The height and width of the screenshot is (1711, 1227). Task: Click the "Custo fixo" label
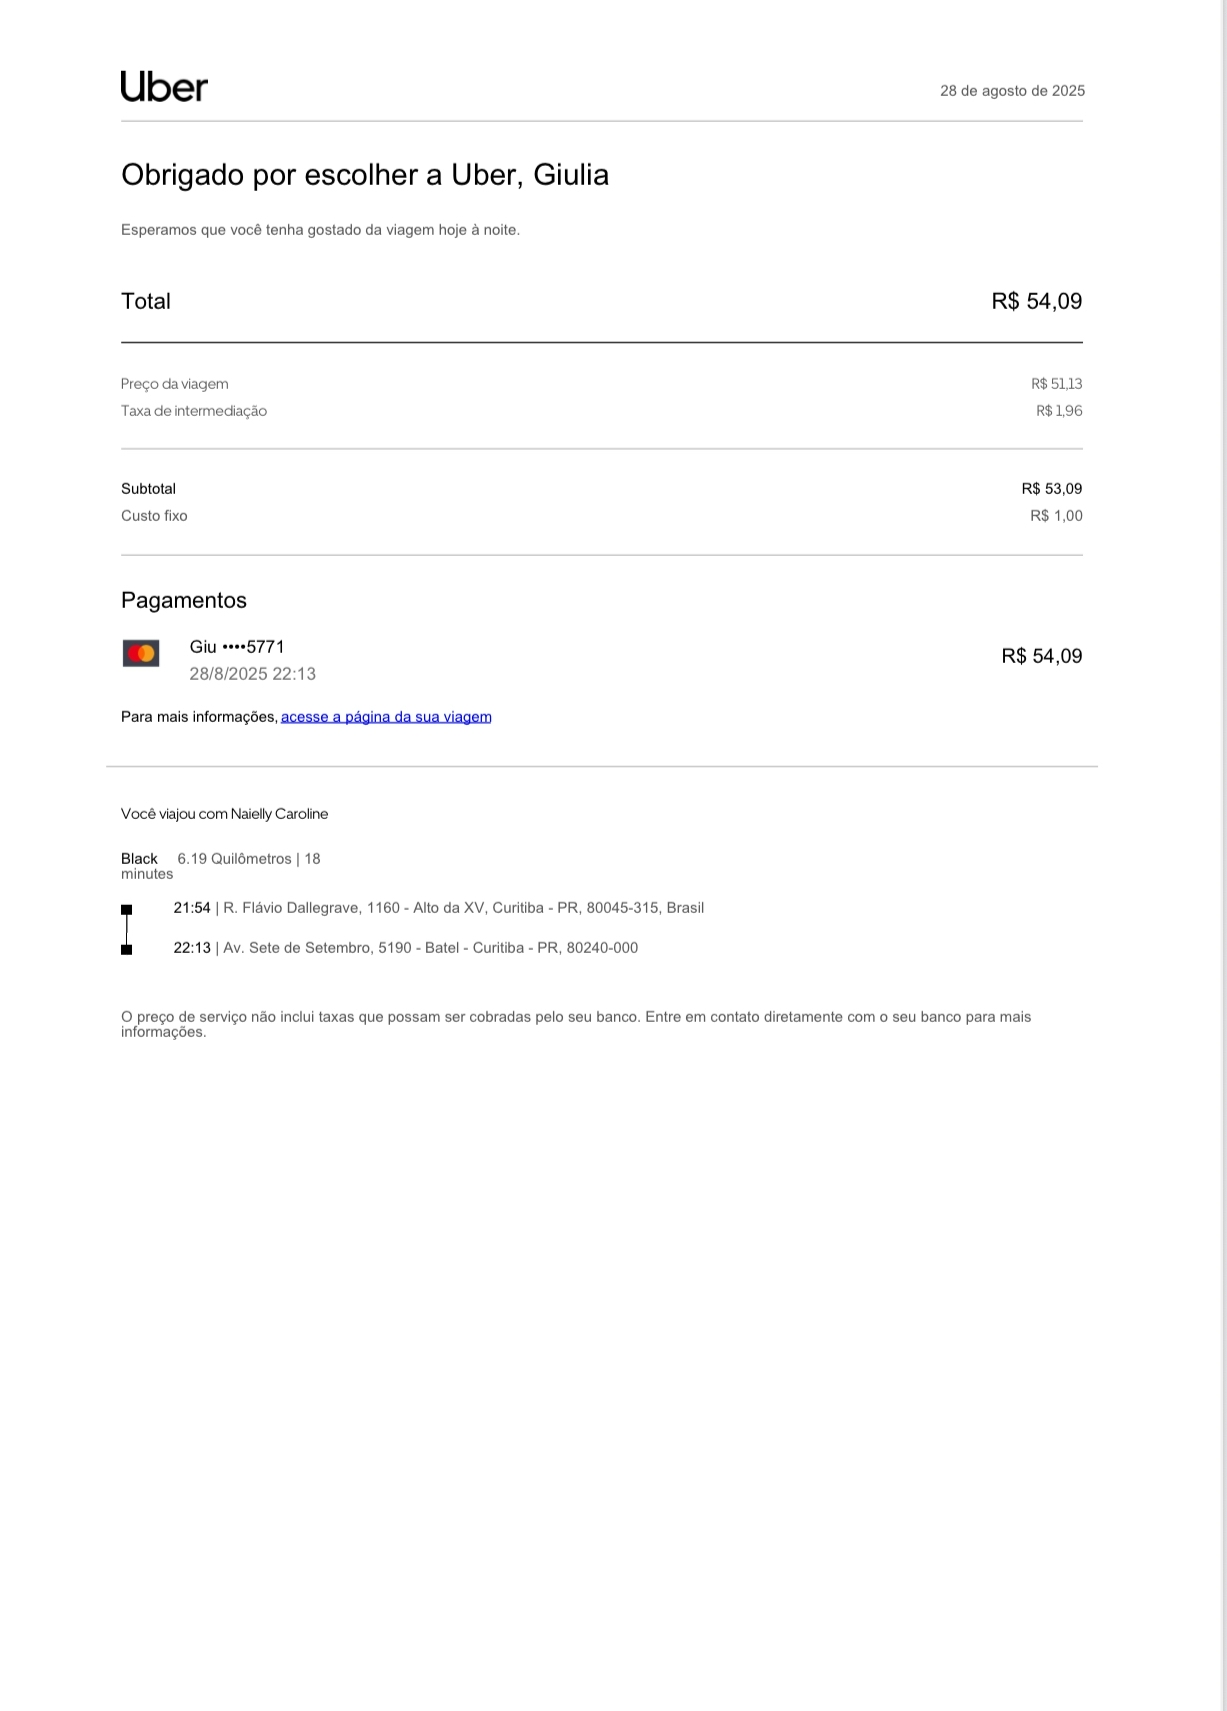point(154,516)
